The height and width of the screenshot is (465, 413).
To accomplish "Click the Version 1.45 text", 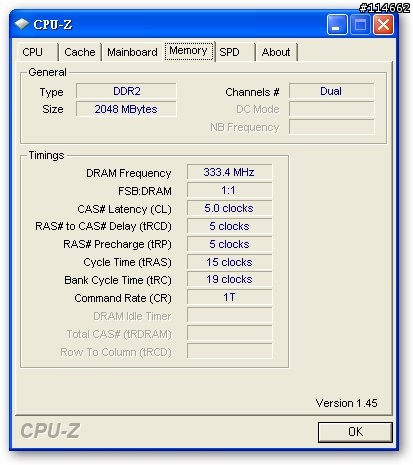I will point(346,403).
